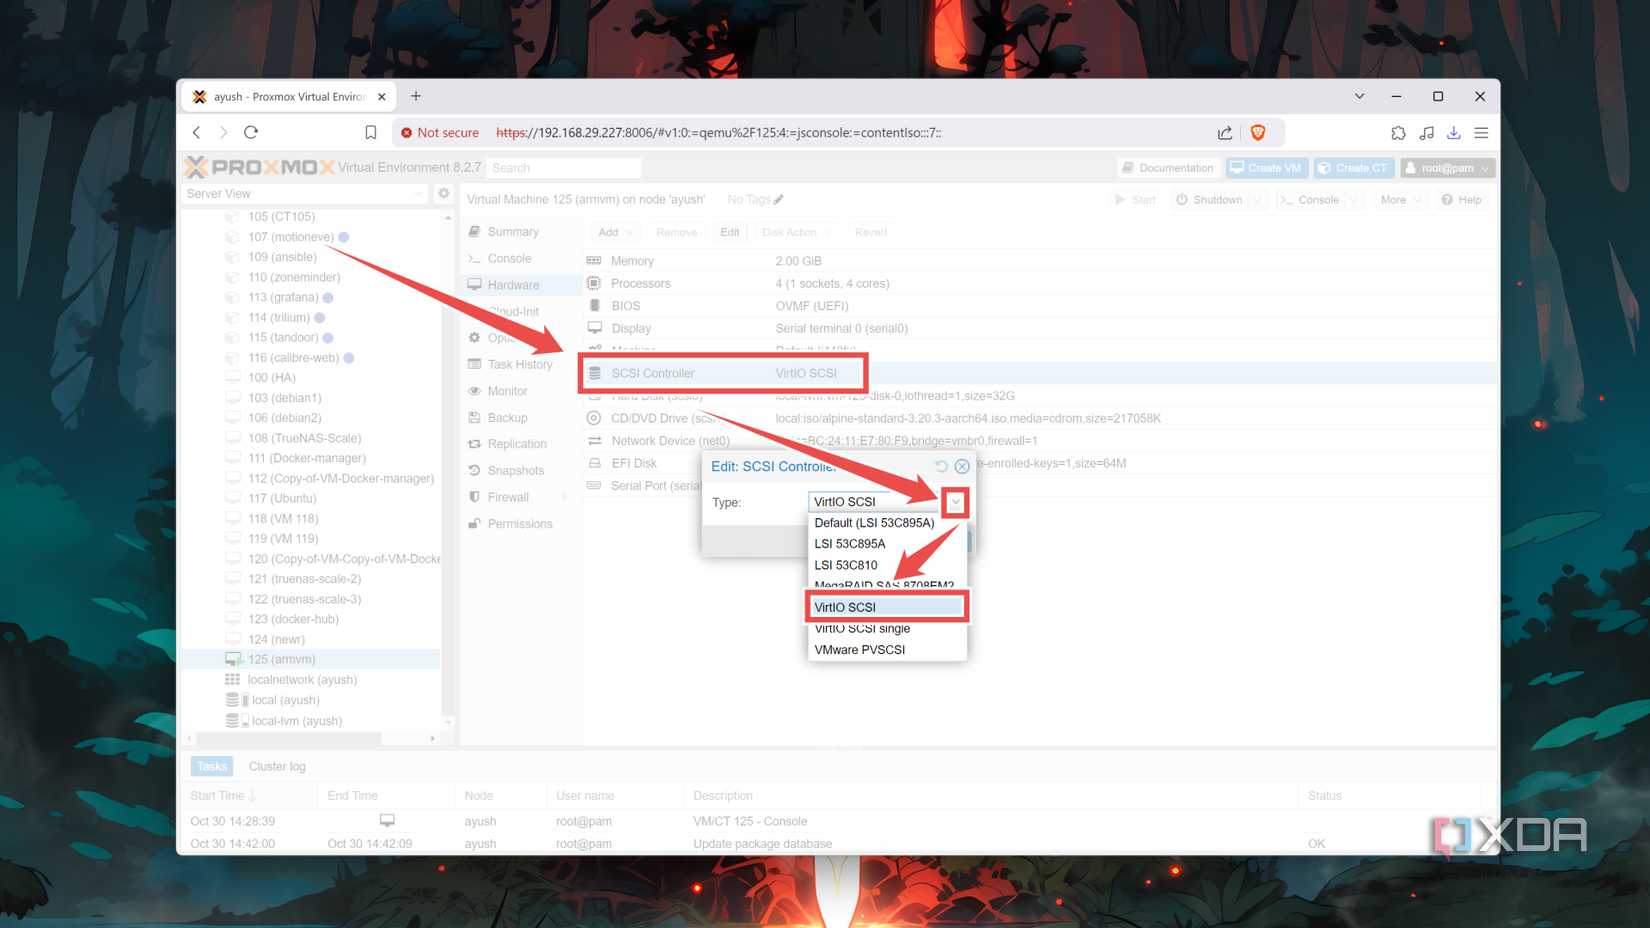Screen dimensions: 1650x928
Task: Switch to the Cluster log tab
Action: pyautogui.click(x=277, y=766)
